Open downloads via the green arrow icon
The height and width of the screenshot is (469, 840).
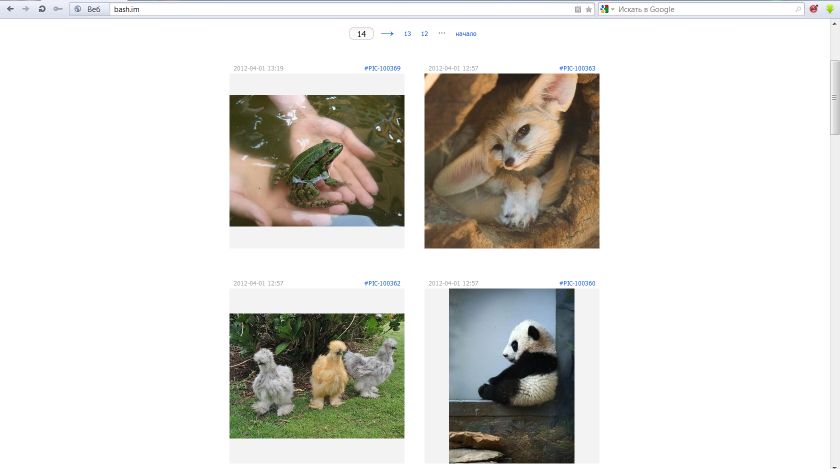(x=830, y=9)
